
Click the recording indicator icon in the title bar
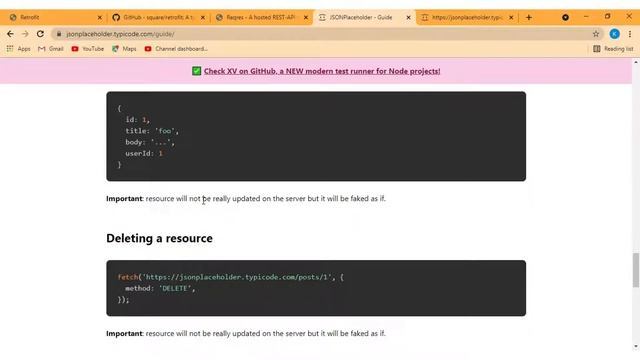pyautogui.click(x=565, y=17)
